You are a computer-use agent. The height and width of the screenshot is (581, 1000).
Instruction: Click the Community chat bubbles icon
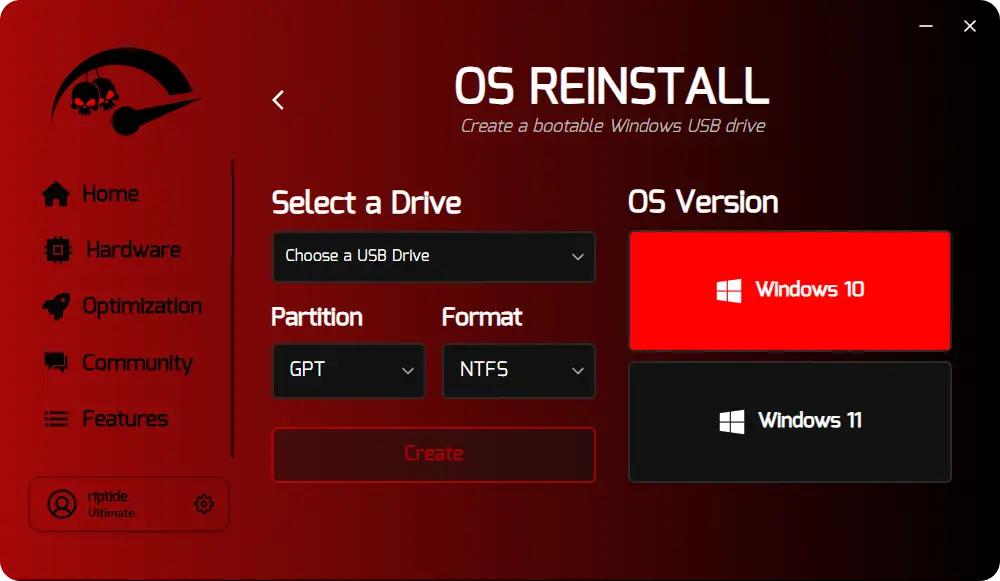tap(56, 363)
